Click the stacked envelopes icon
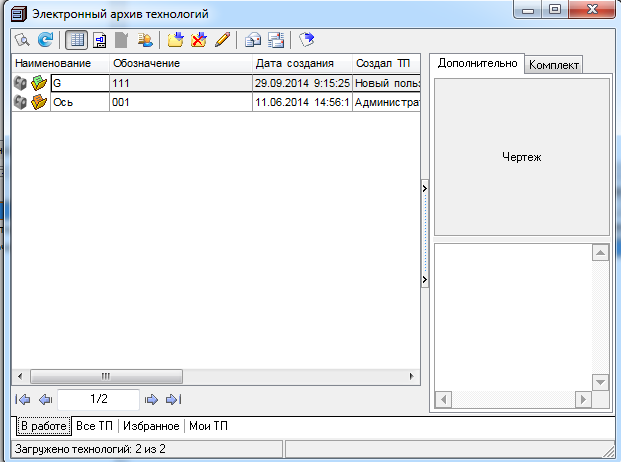This screenshot has height=462, width=621. point(276,40)
